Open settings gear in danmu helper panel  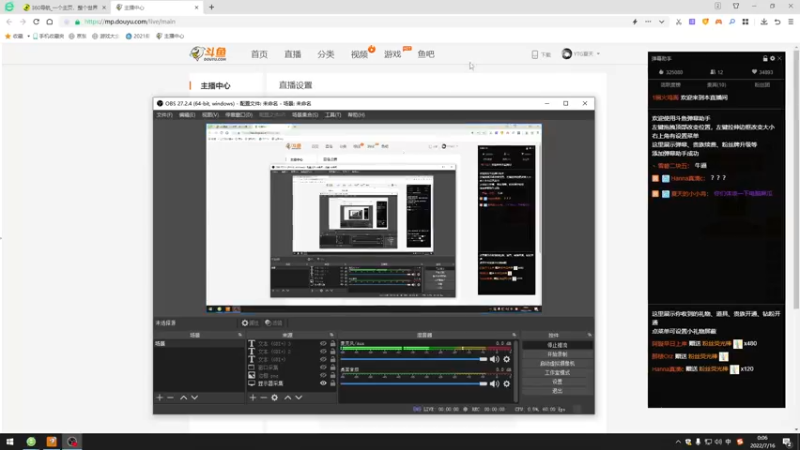[x=772, y=59]
